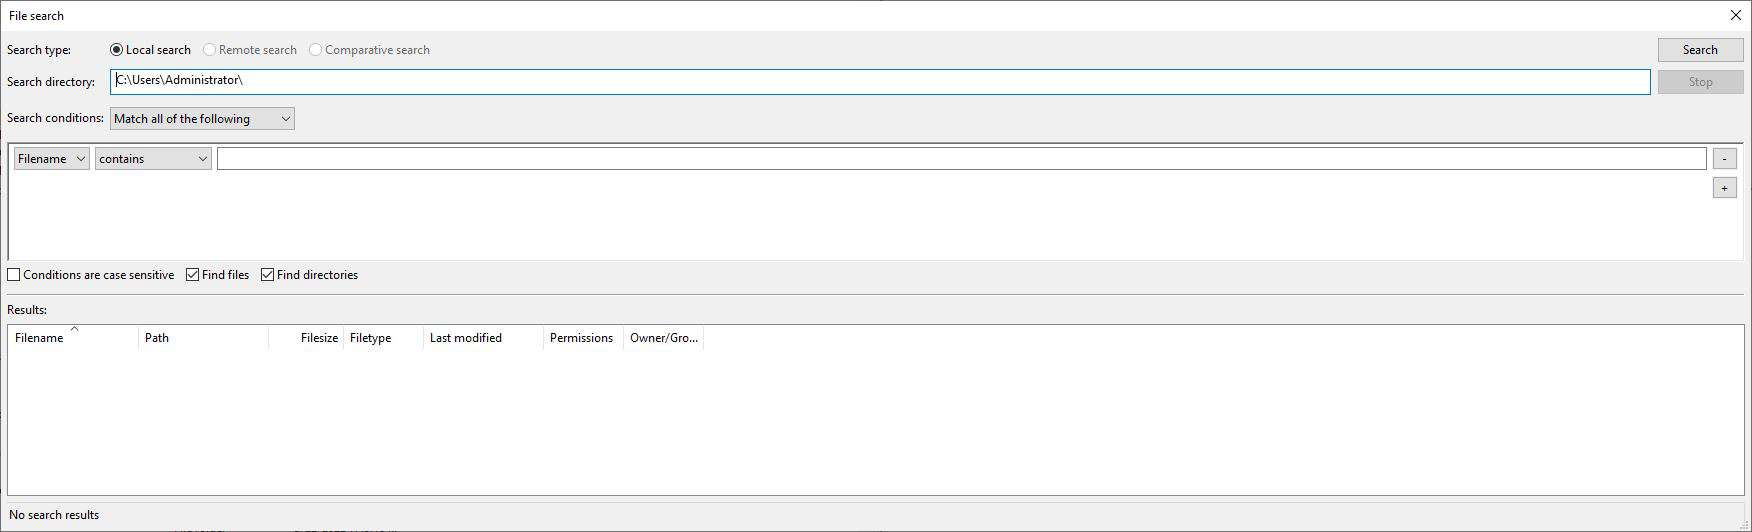Open the Filename condition type dropdown
1752x532 pixels.
[52, 159]
